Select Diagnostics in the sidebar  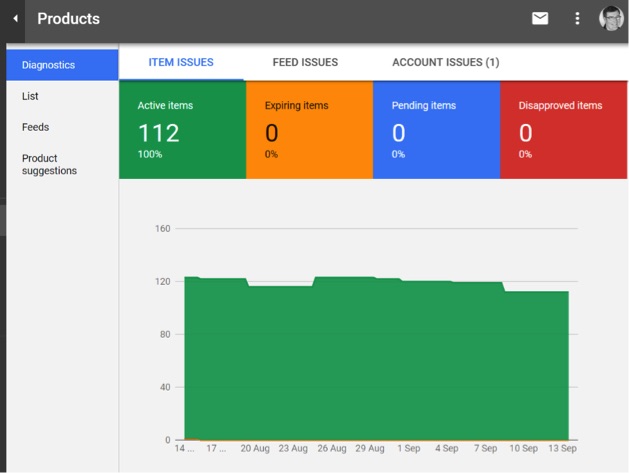coord(62,65)
